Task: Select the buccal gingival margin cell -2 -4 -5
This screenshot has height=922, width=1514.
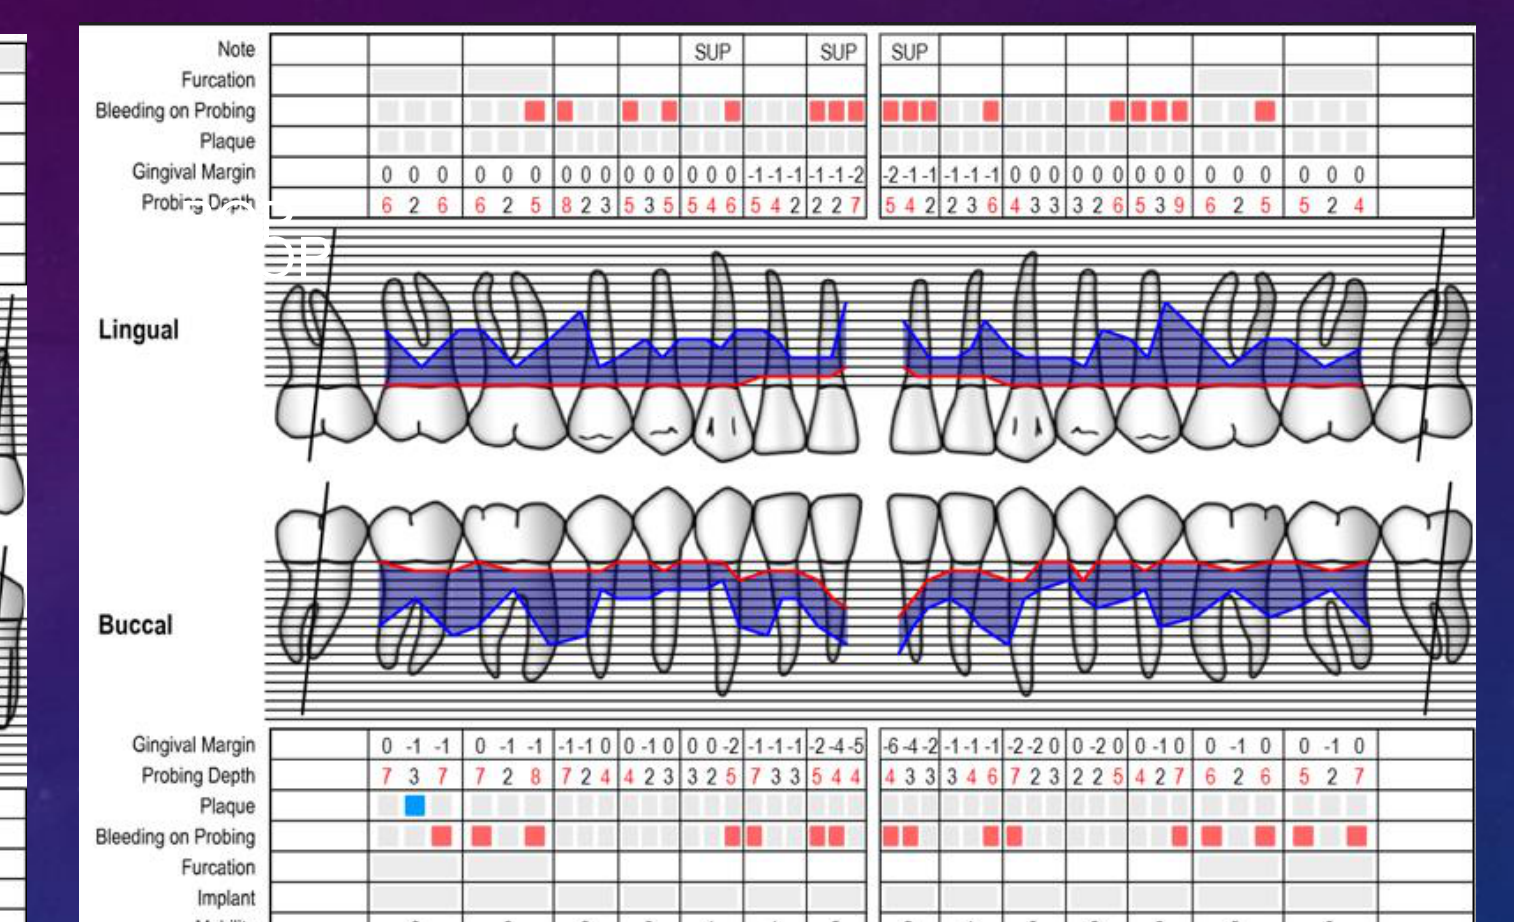Action: click(x=836, y=746)
